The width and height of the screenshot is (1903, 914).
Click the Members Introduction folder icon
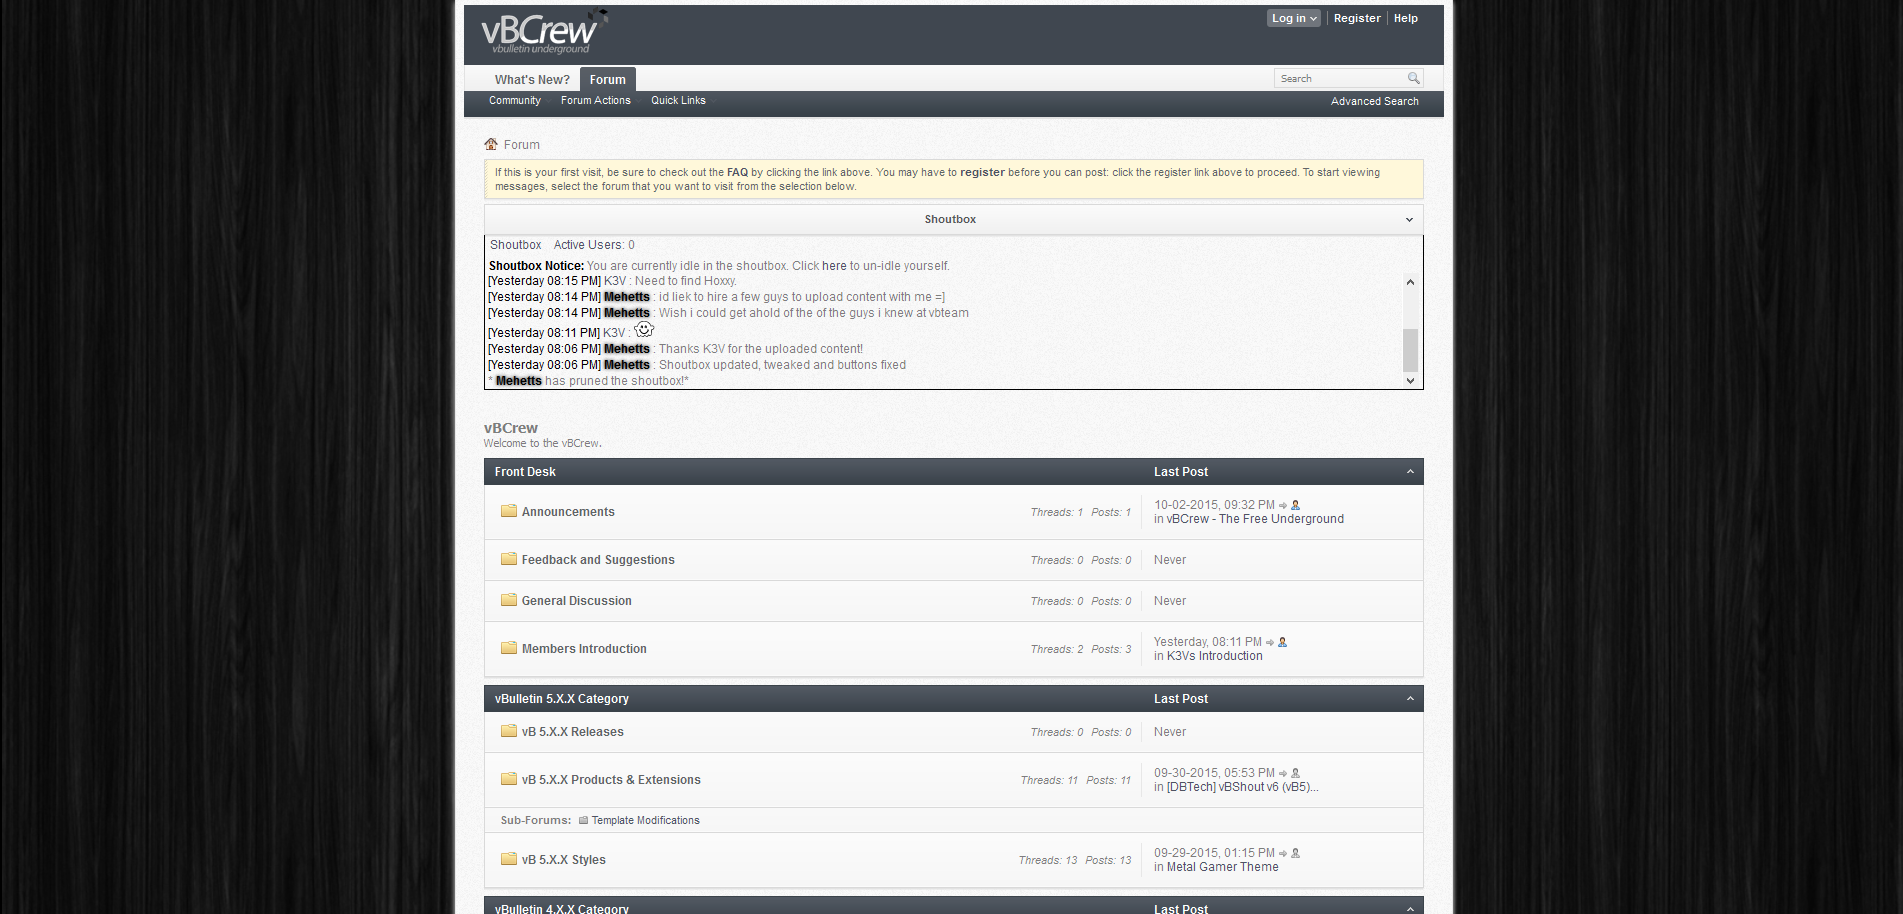point(509,648)
